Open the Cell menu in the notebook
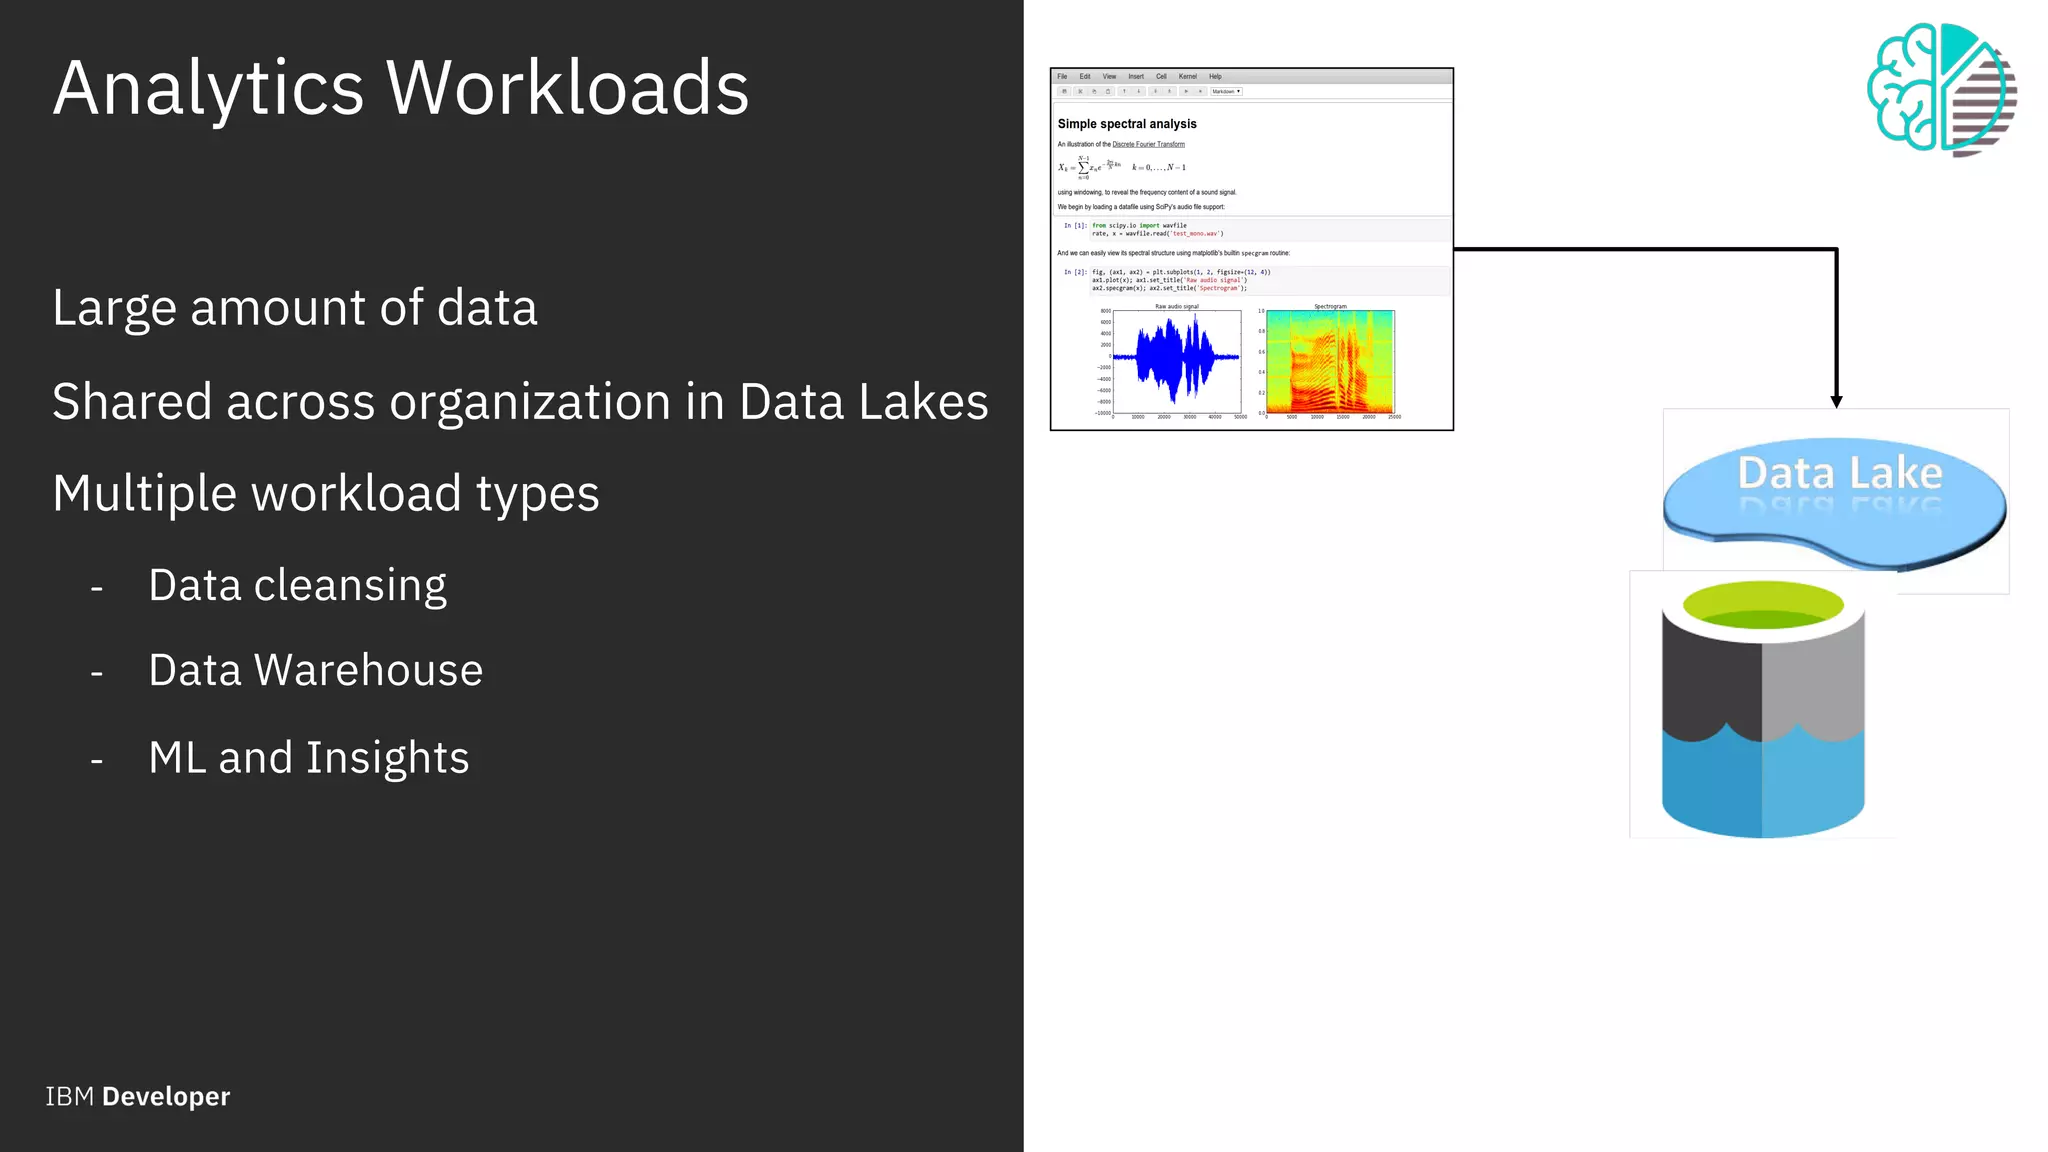This screenshot has width=2048, height=1152. (1161, 76)
